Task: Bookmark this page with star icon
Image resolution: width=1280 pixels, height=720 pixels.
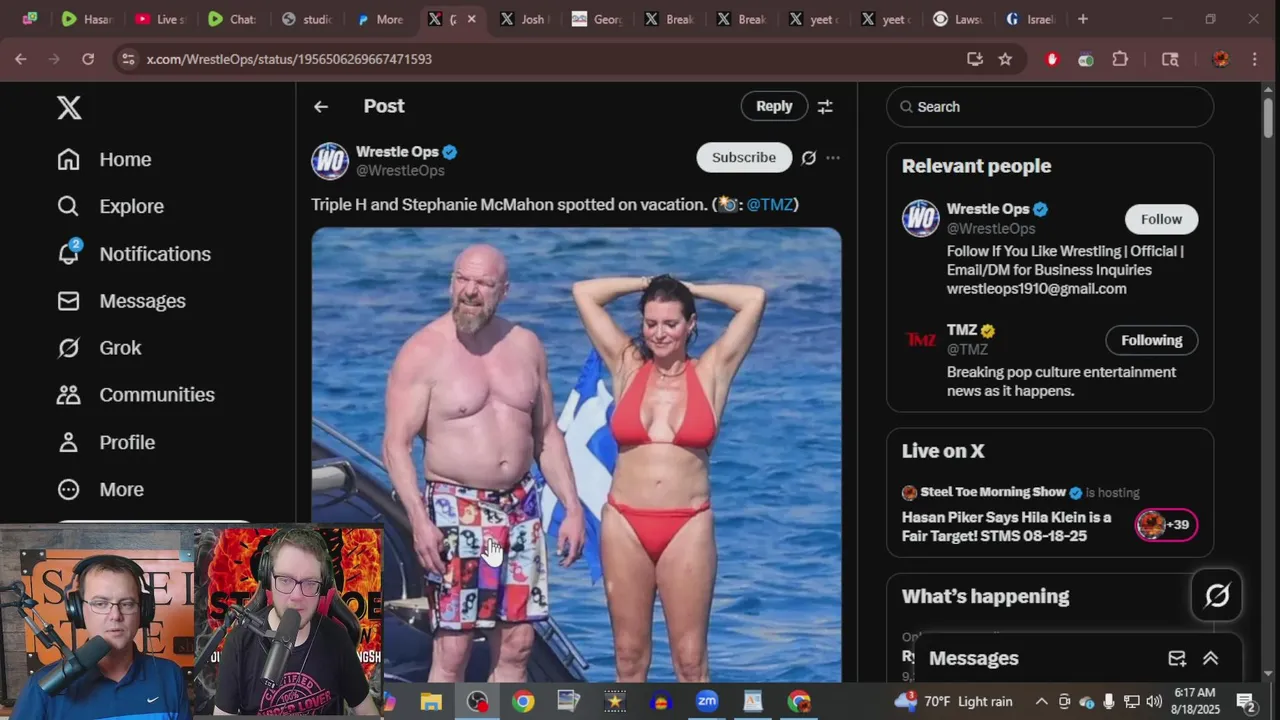Action: coord(1005,59)
